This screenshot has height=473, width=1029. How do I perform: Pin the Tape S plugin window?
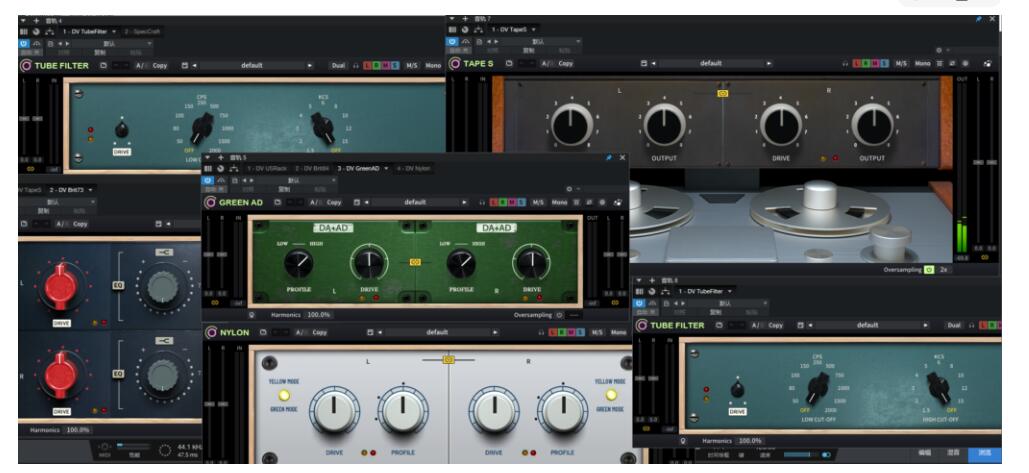(x=978, y=20)
